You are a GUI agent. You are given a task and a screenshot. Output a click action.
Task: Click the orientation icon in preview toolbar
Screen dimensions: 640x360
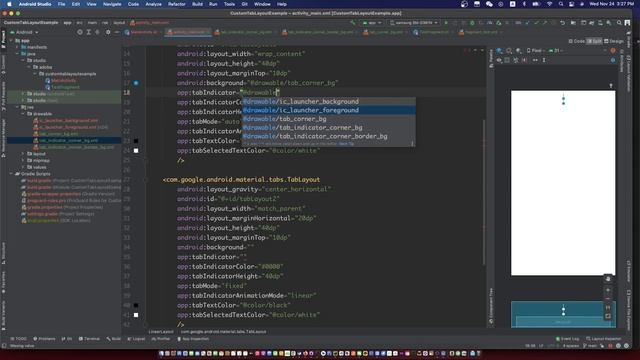(x=509, y=51)
